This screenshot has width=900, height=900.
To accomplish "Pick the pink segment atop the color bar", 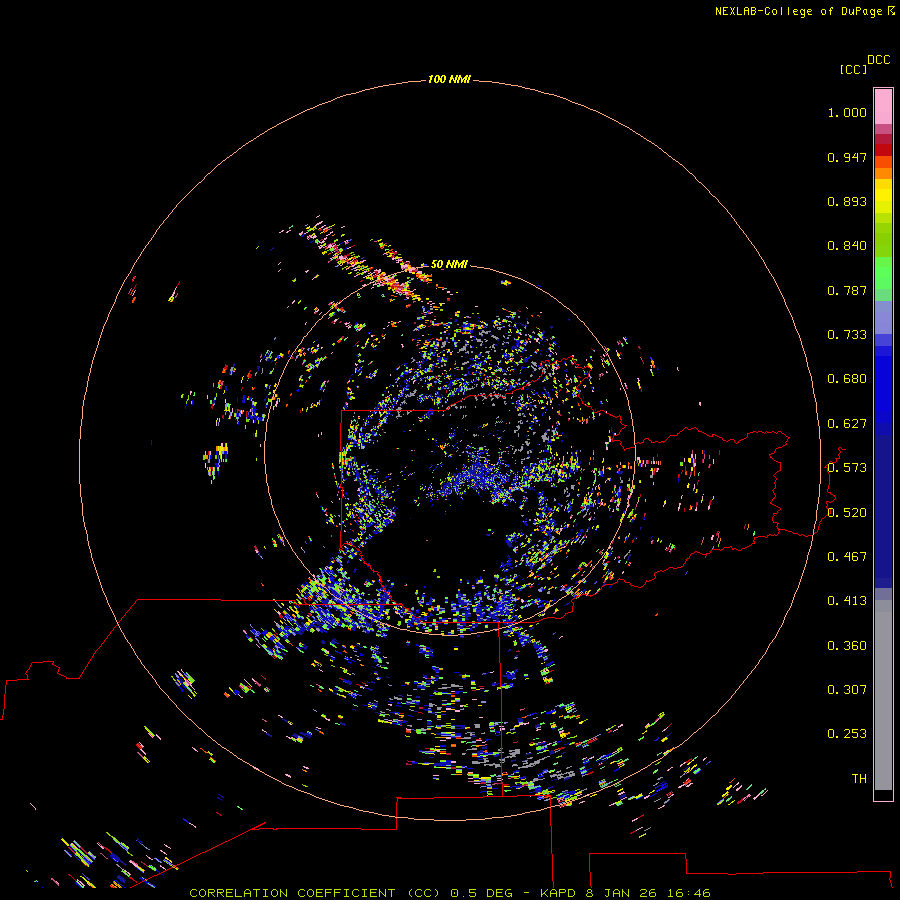I will (x=883, y=107).
